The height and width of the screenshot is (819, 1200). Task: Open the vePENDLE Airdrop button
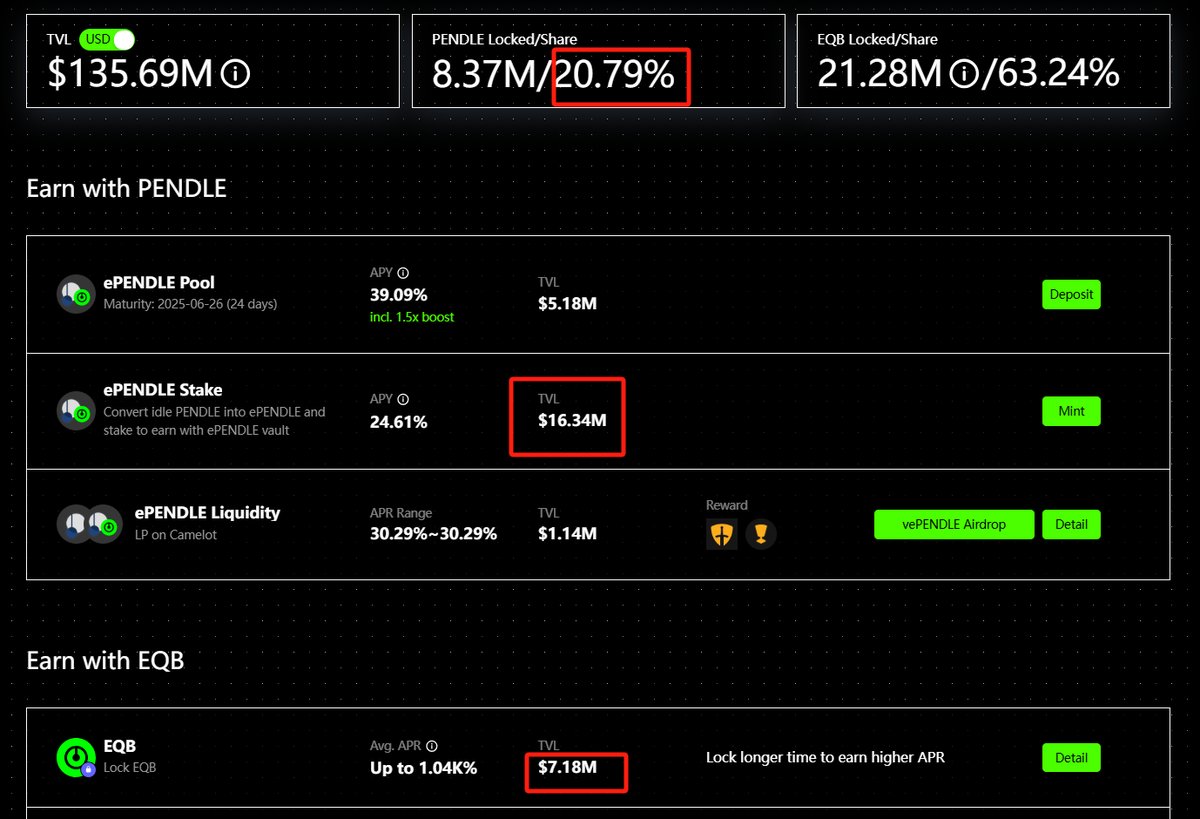[953, 524]
